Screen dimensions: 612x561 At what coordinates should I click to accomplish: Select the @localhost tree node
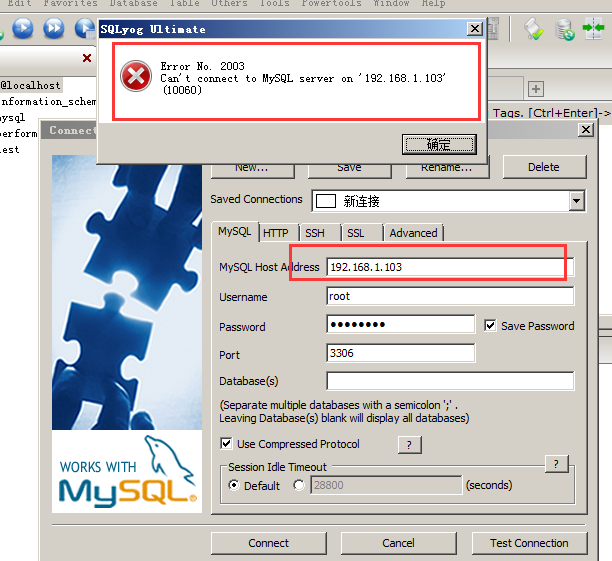click(30, 85)
